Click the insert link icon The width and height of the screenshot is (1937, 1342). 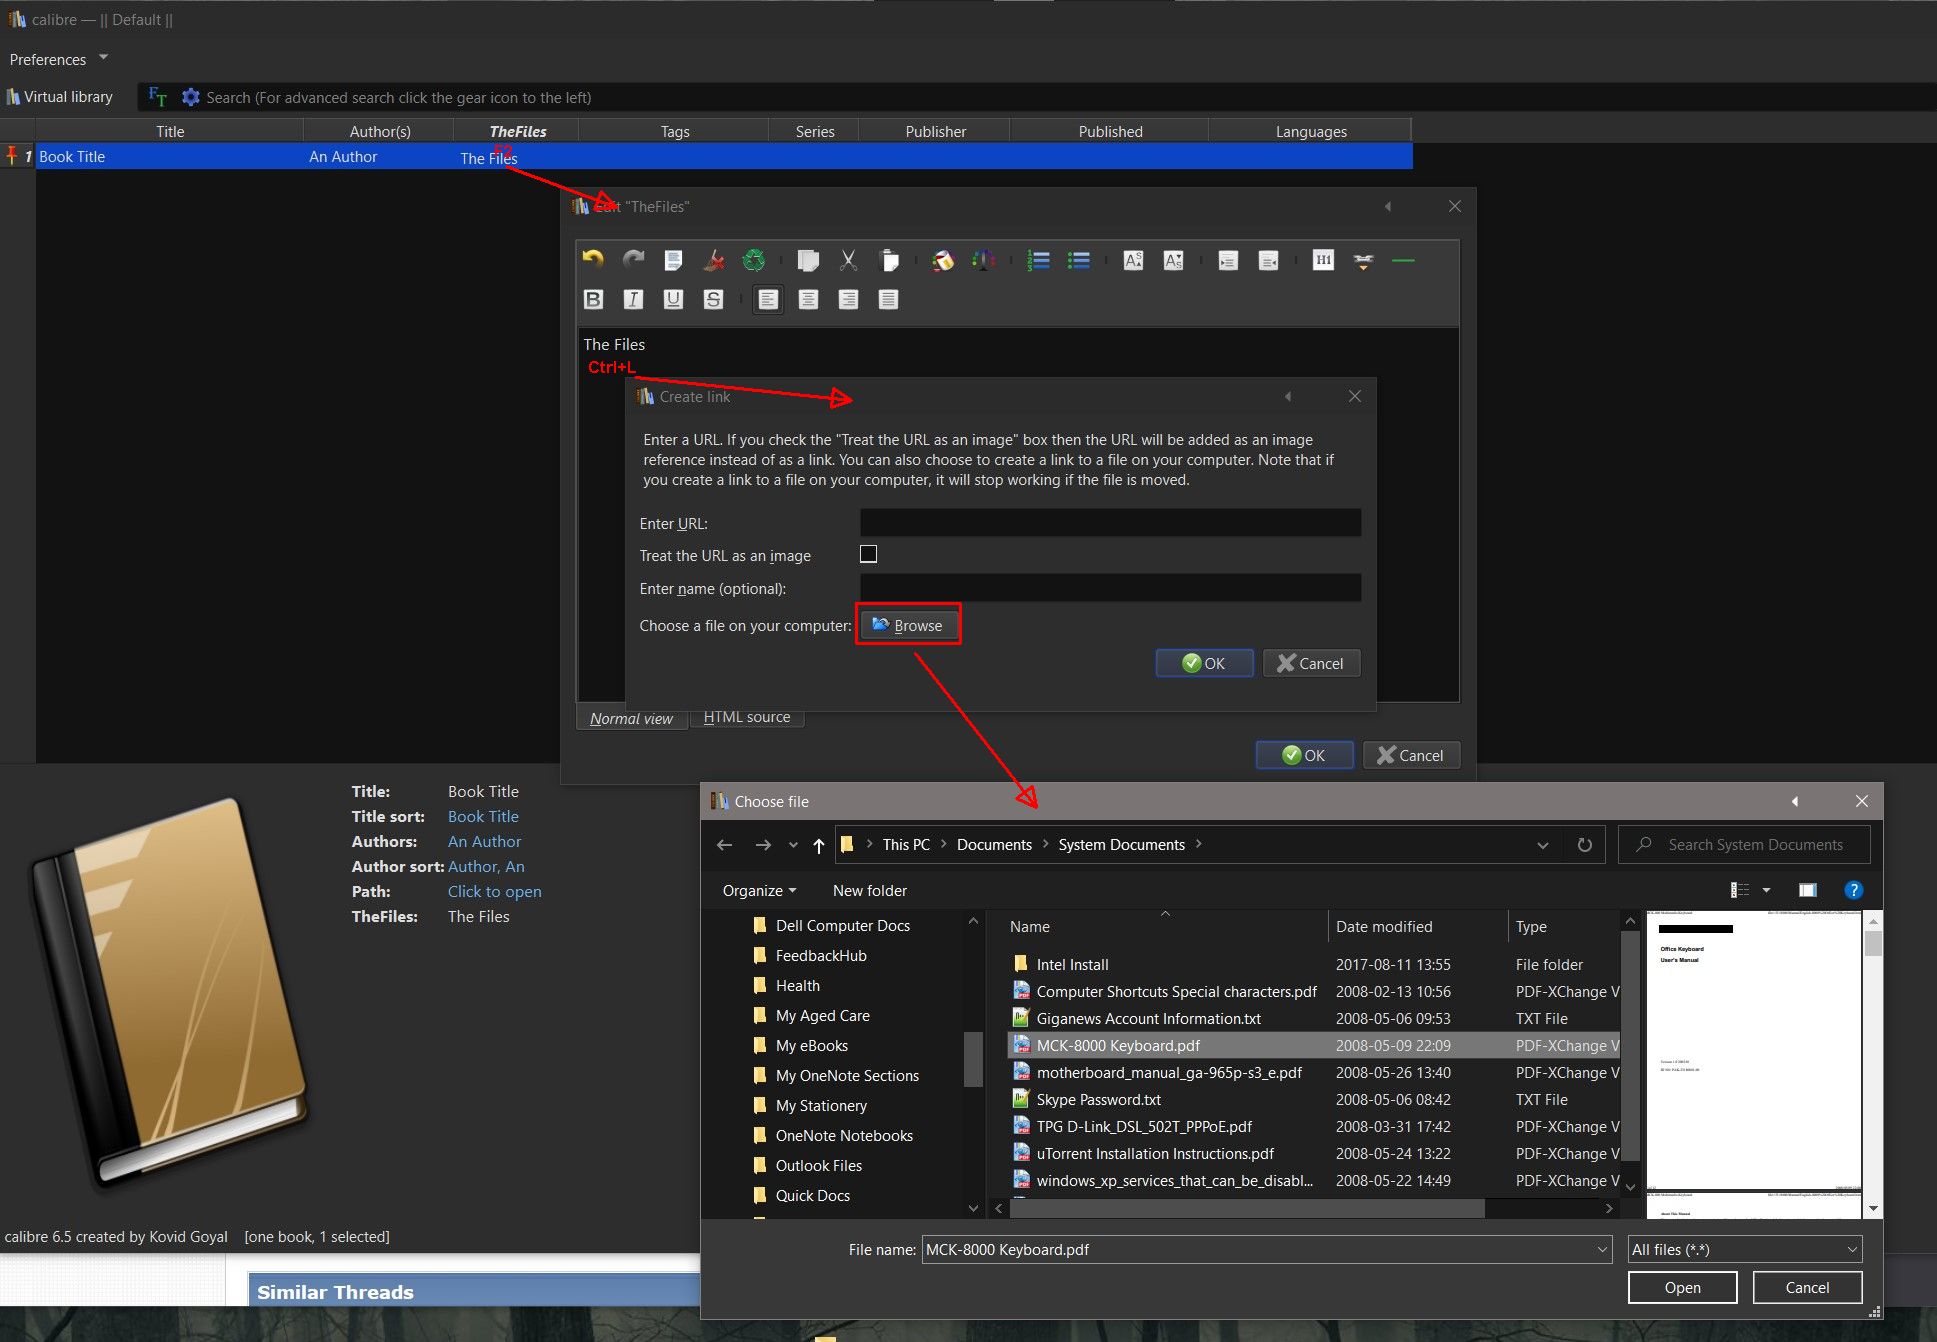(x=1363, y=260)
